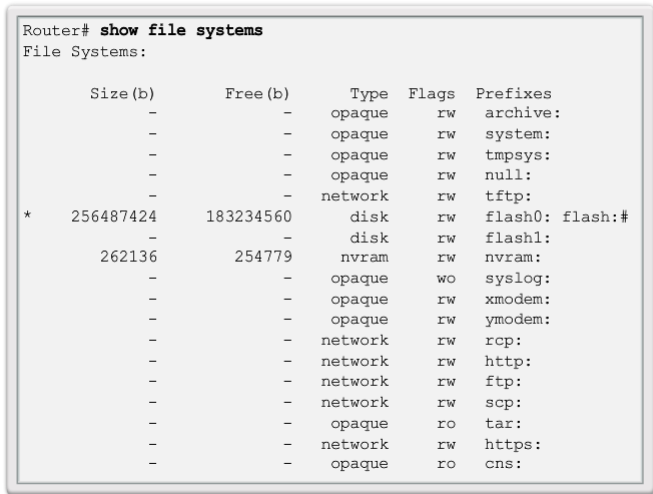653x494 pixels.
Task: Click the free space value 183234560
Action: pyautogui.click(x=247, y=217)
